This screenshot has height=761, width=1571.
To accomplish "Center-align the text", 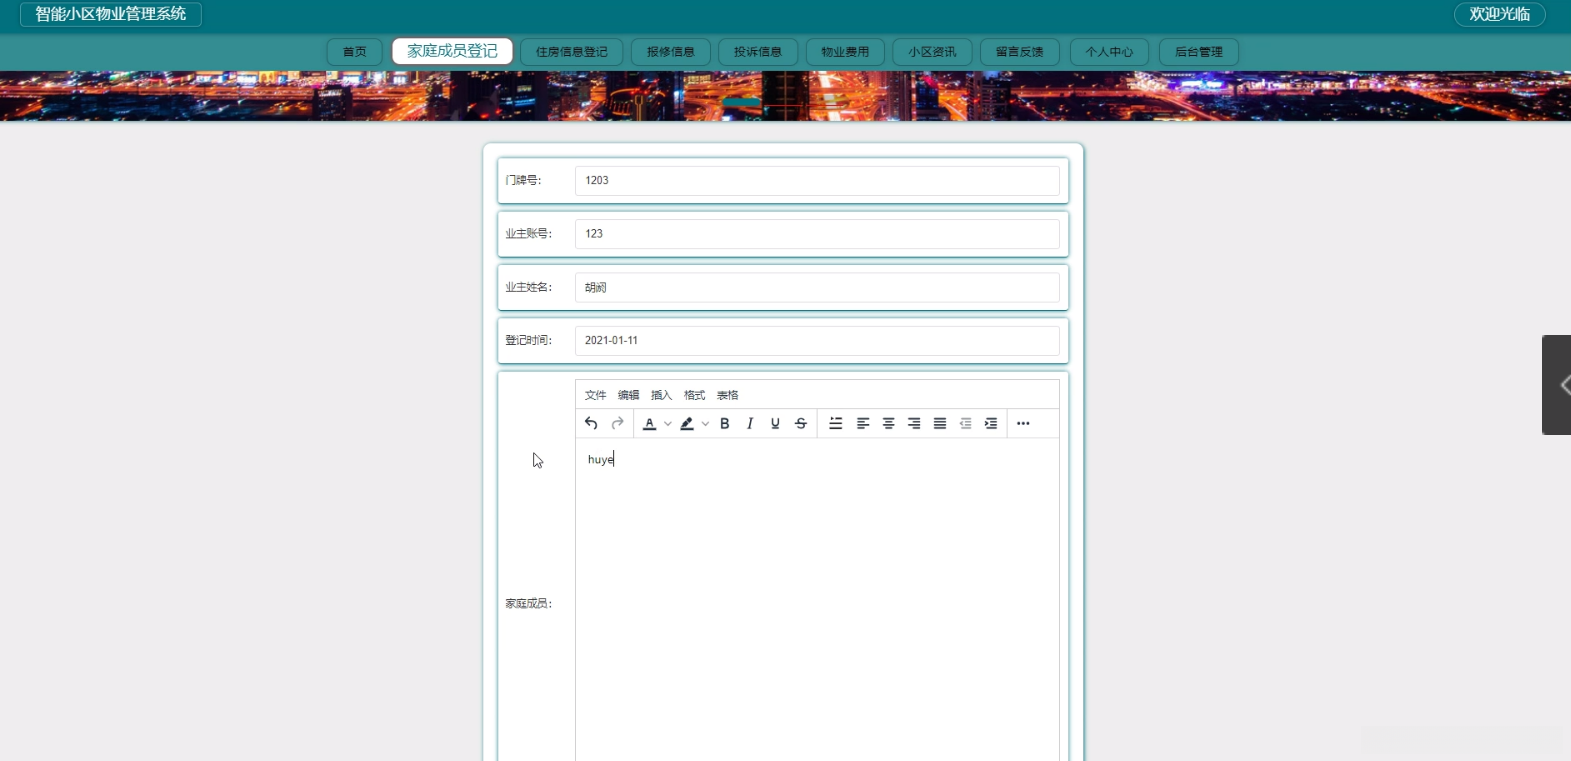I will pyautogui.click(x=888, y=423).
